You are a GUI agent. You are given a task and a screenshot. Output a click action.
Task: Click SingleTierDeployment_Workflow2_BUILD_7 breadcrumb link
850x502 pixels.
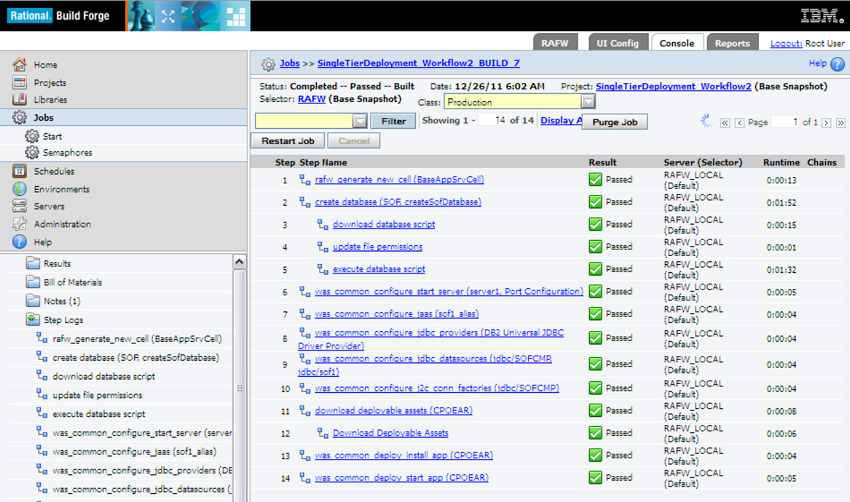click(x=418, y=63)
